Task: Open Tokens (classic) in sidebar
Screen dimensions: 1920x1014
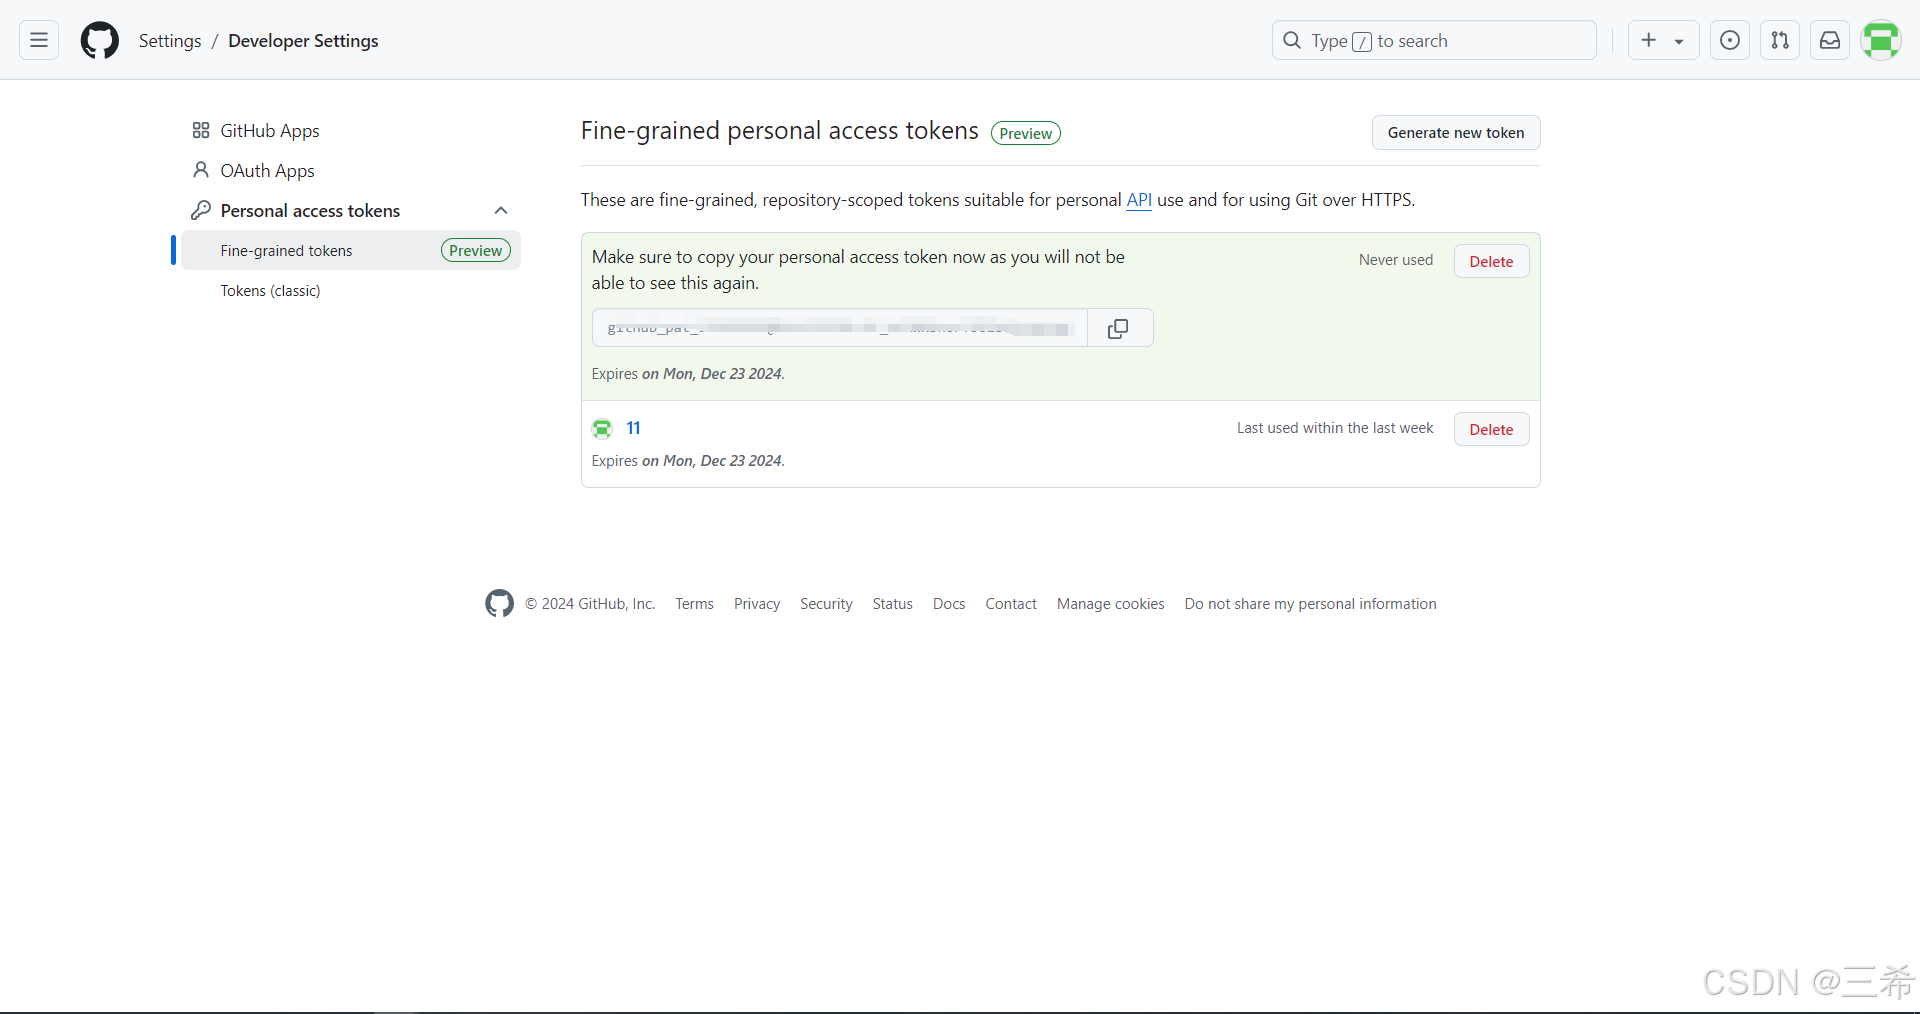Action: click(270, 290)
